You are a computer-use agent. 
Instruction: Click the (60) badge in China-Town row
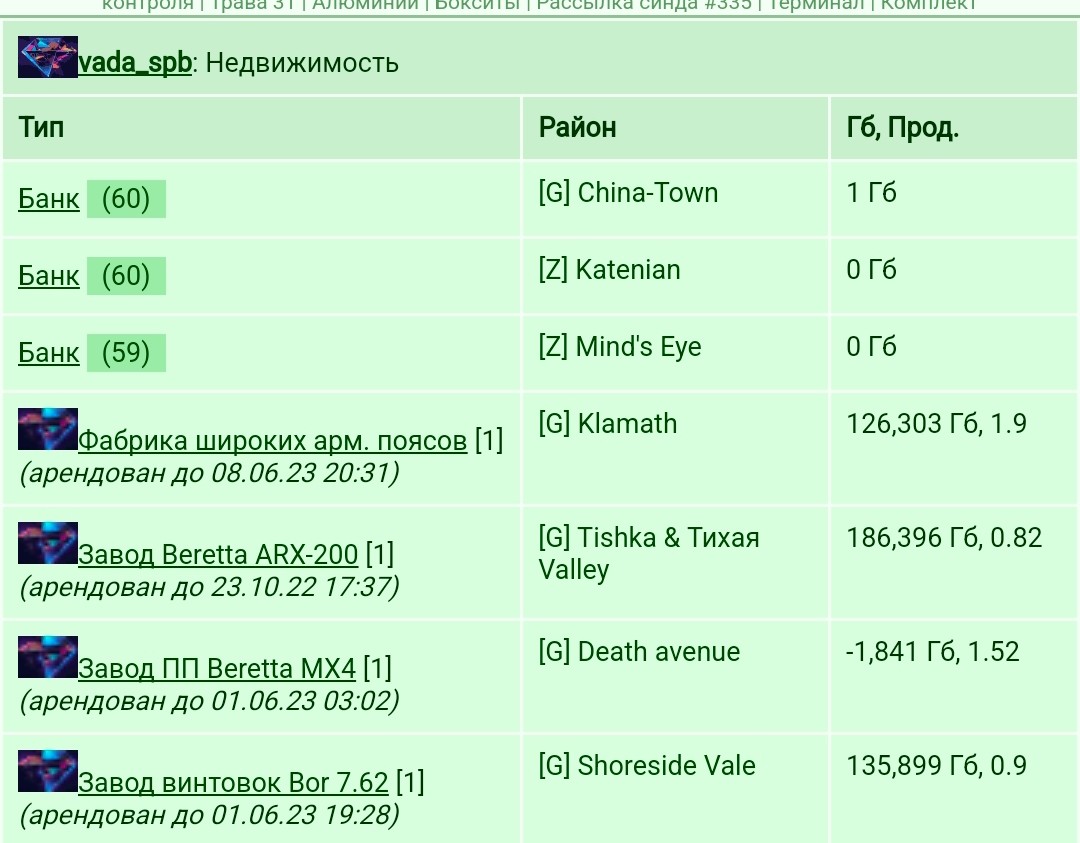point(126,199)
